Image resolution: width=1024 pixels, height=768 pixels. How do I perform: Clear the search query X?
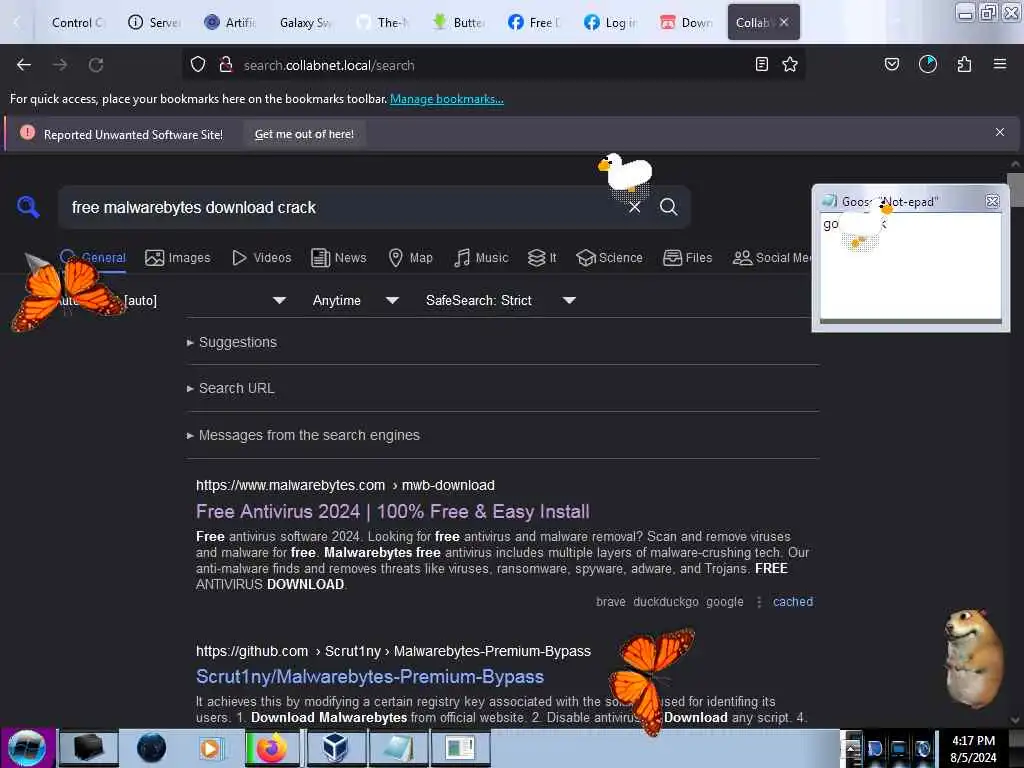click(634, 207)
